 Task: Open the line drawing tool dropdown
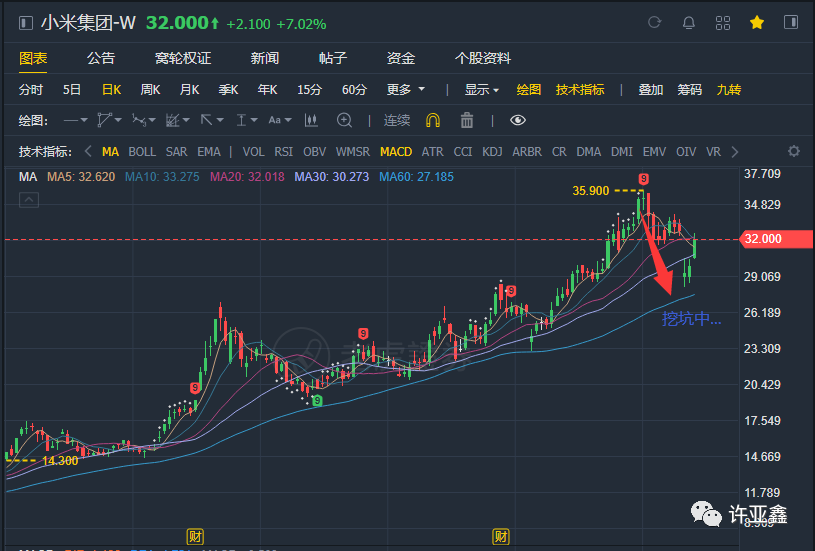click(75, 121)
